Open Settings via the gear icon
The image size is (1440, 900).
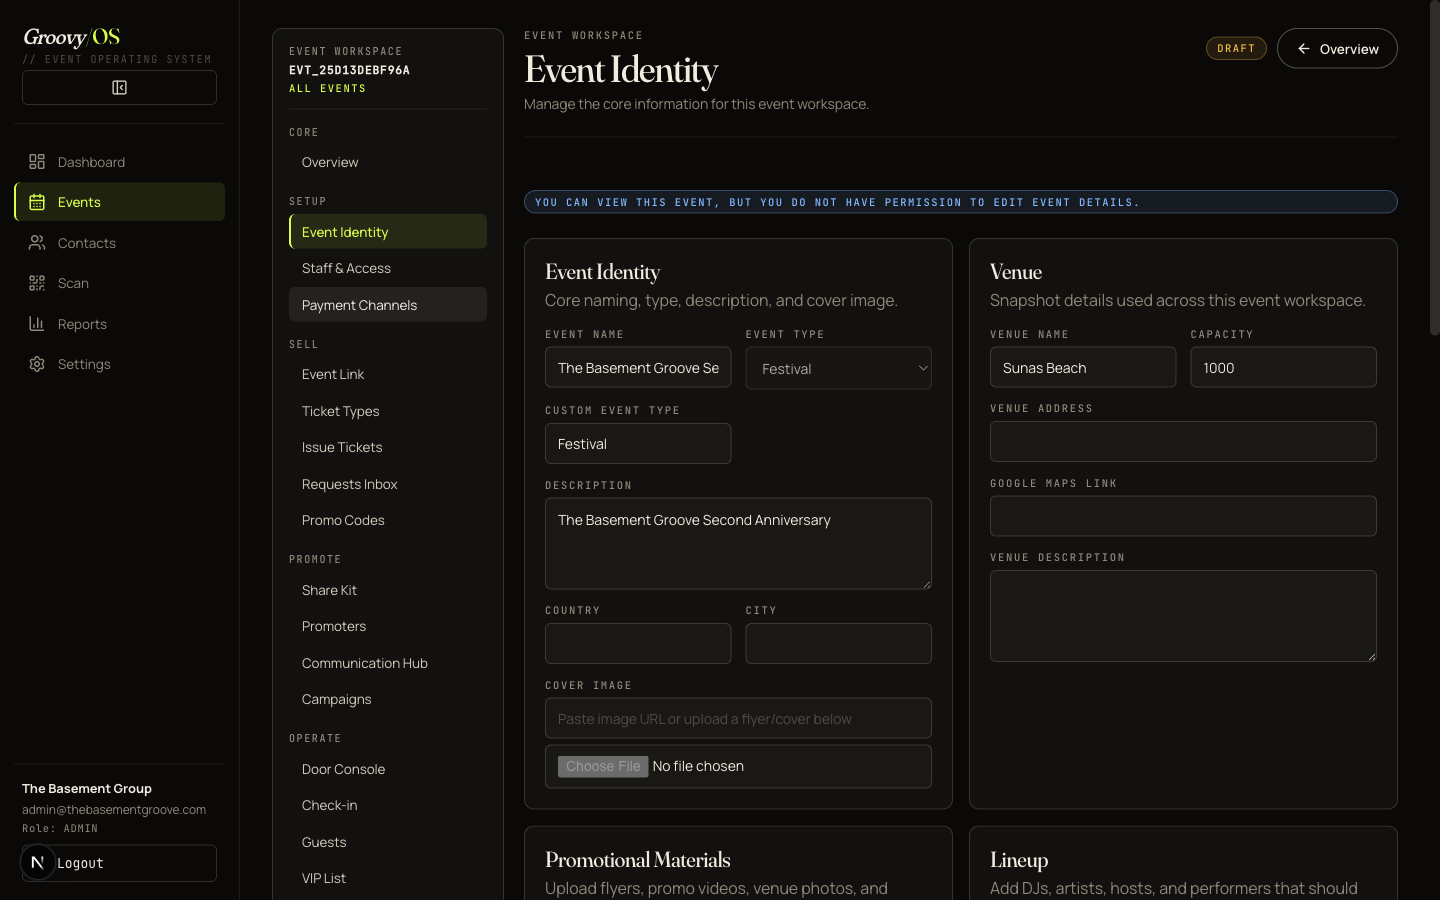pos(37,364)
